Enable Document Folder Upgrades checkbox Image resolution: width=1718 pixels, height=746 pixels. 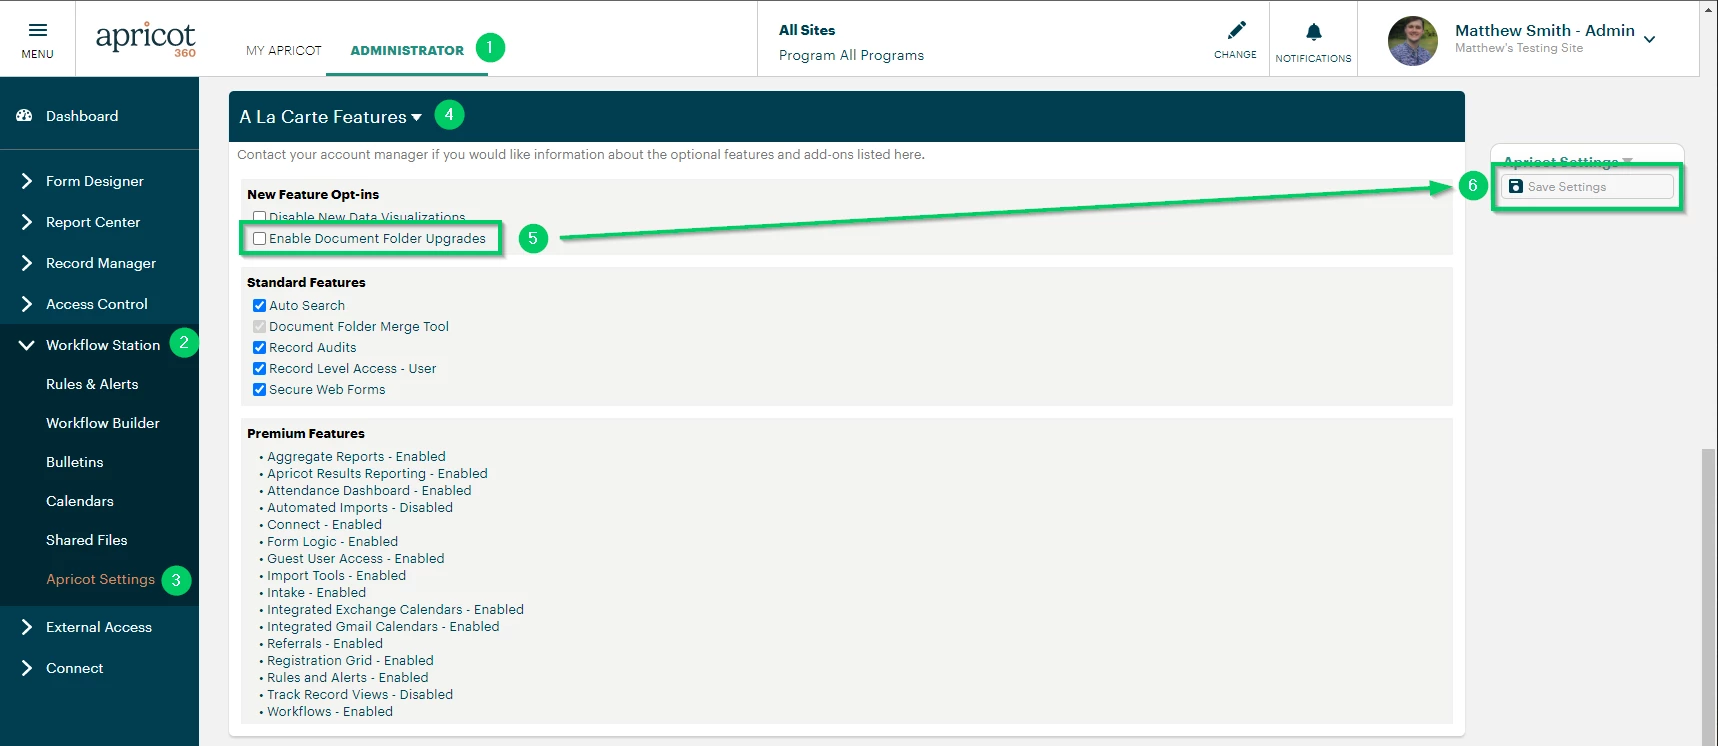pos(259,238)
